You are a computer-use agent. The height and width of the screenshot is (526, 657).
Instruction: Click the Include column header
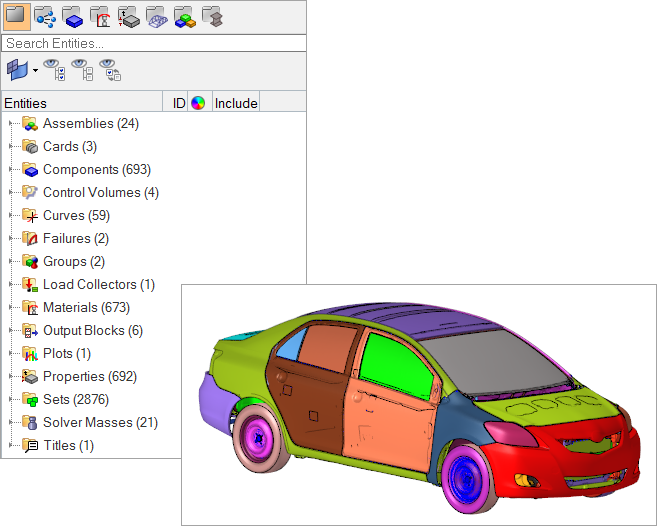(235, 103)
